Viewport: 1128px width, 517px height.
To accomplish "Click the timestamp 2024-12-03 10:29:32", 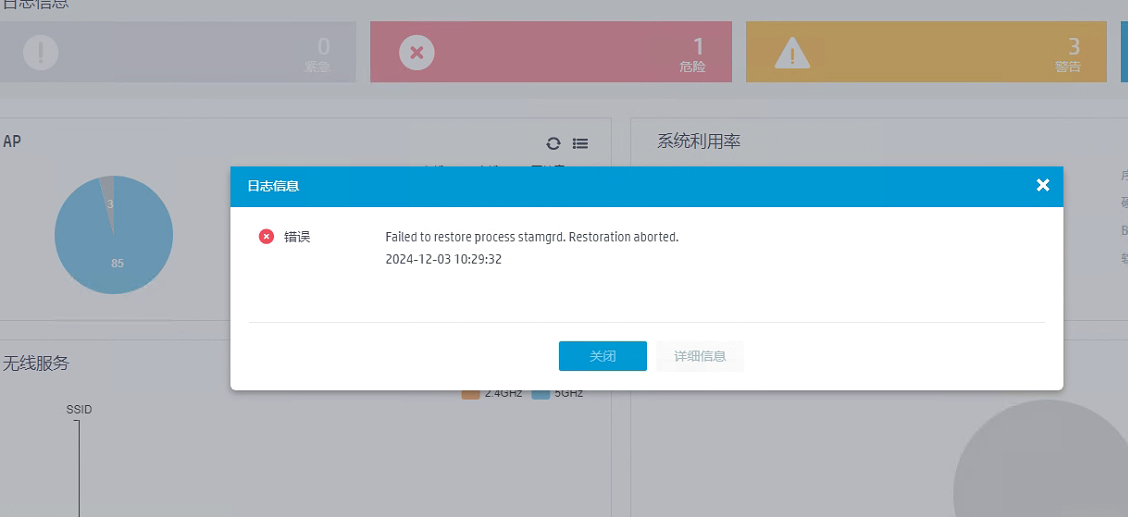I will pos(443,260).
